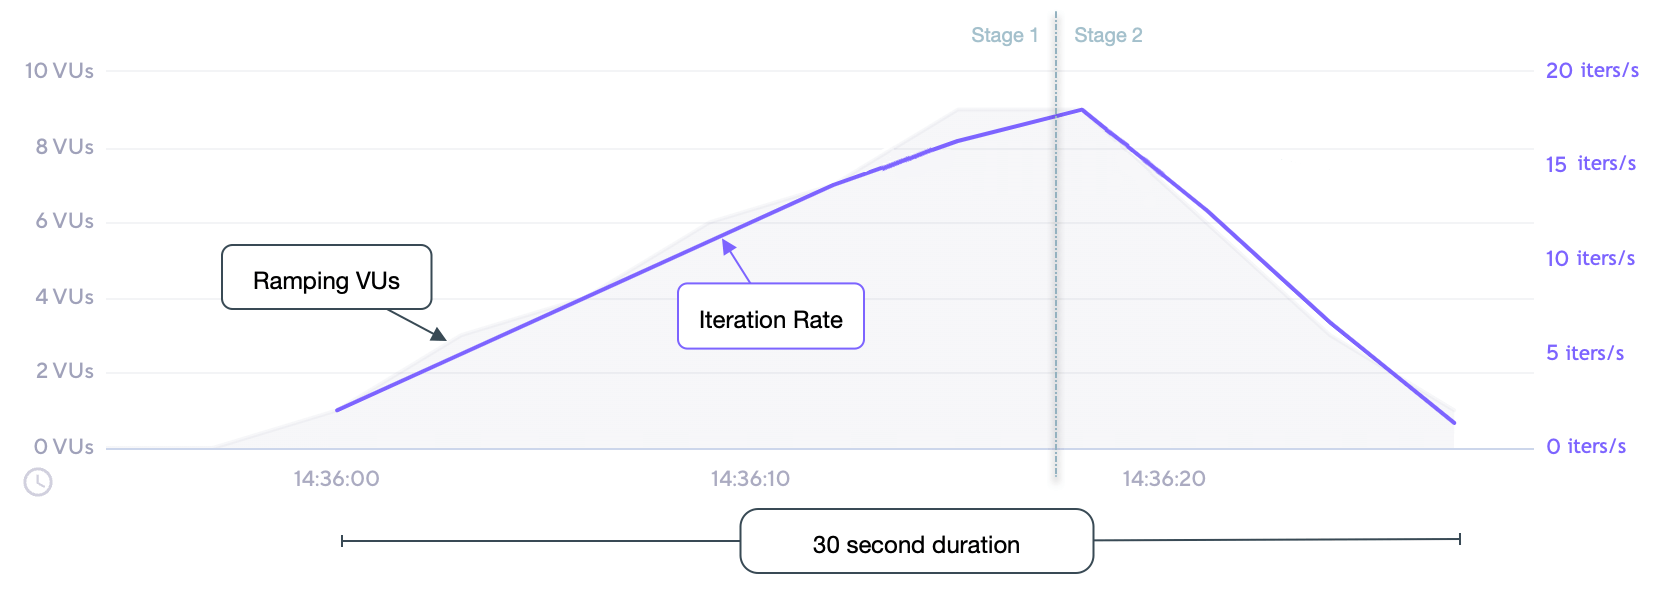This screenshot has height=600, width=1656.
Task: Click the 5 iters/s axis label
Action: click(x=1585, y=353)
